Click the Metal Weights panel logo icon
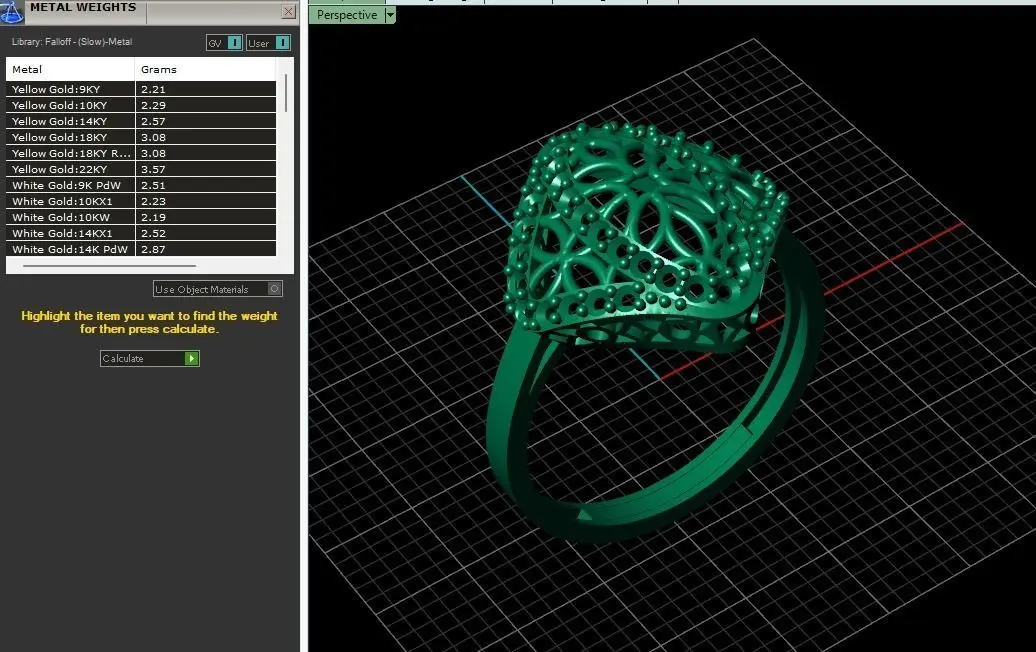Viewport: 1036px width, 652px height. [11, 11]
